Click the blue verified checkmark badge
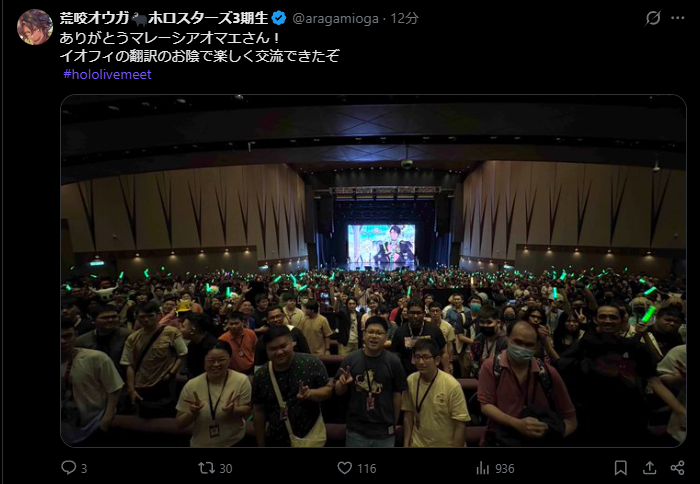The image size is (700, 484). [x=279, y=18]
